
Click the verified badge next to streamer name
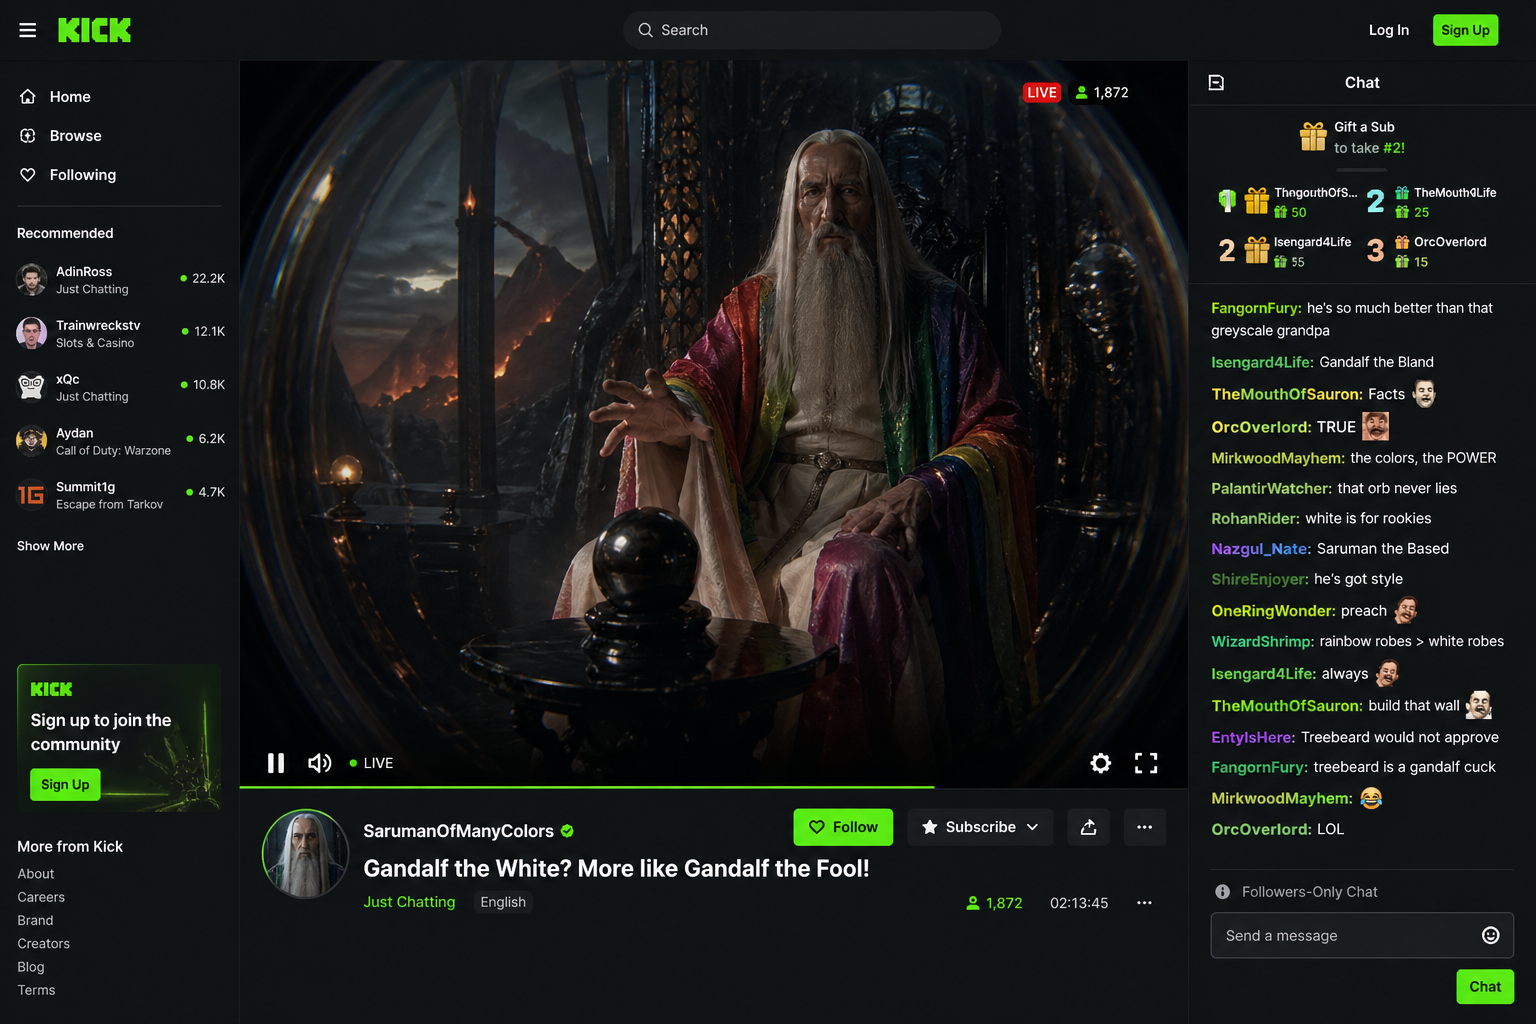point(567,831)
